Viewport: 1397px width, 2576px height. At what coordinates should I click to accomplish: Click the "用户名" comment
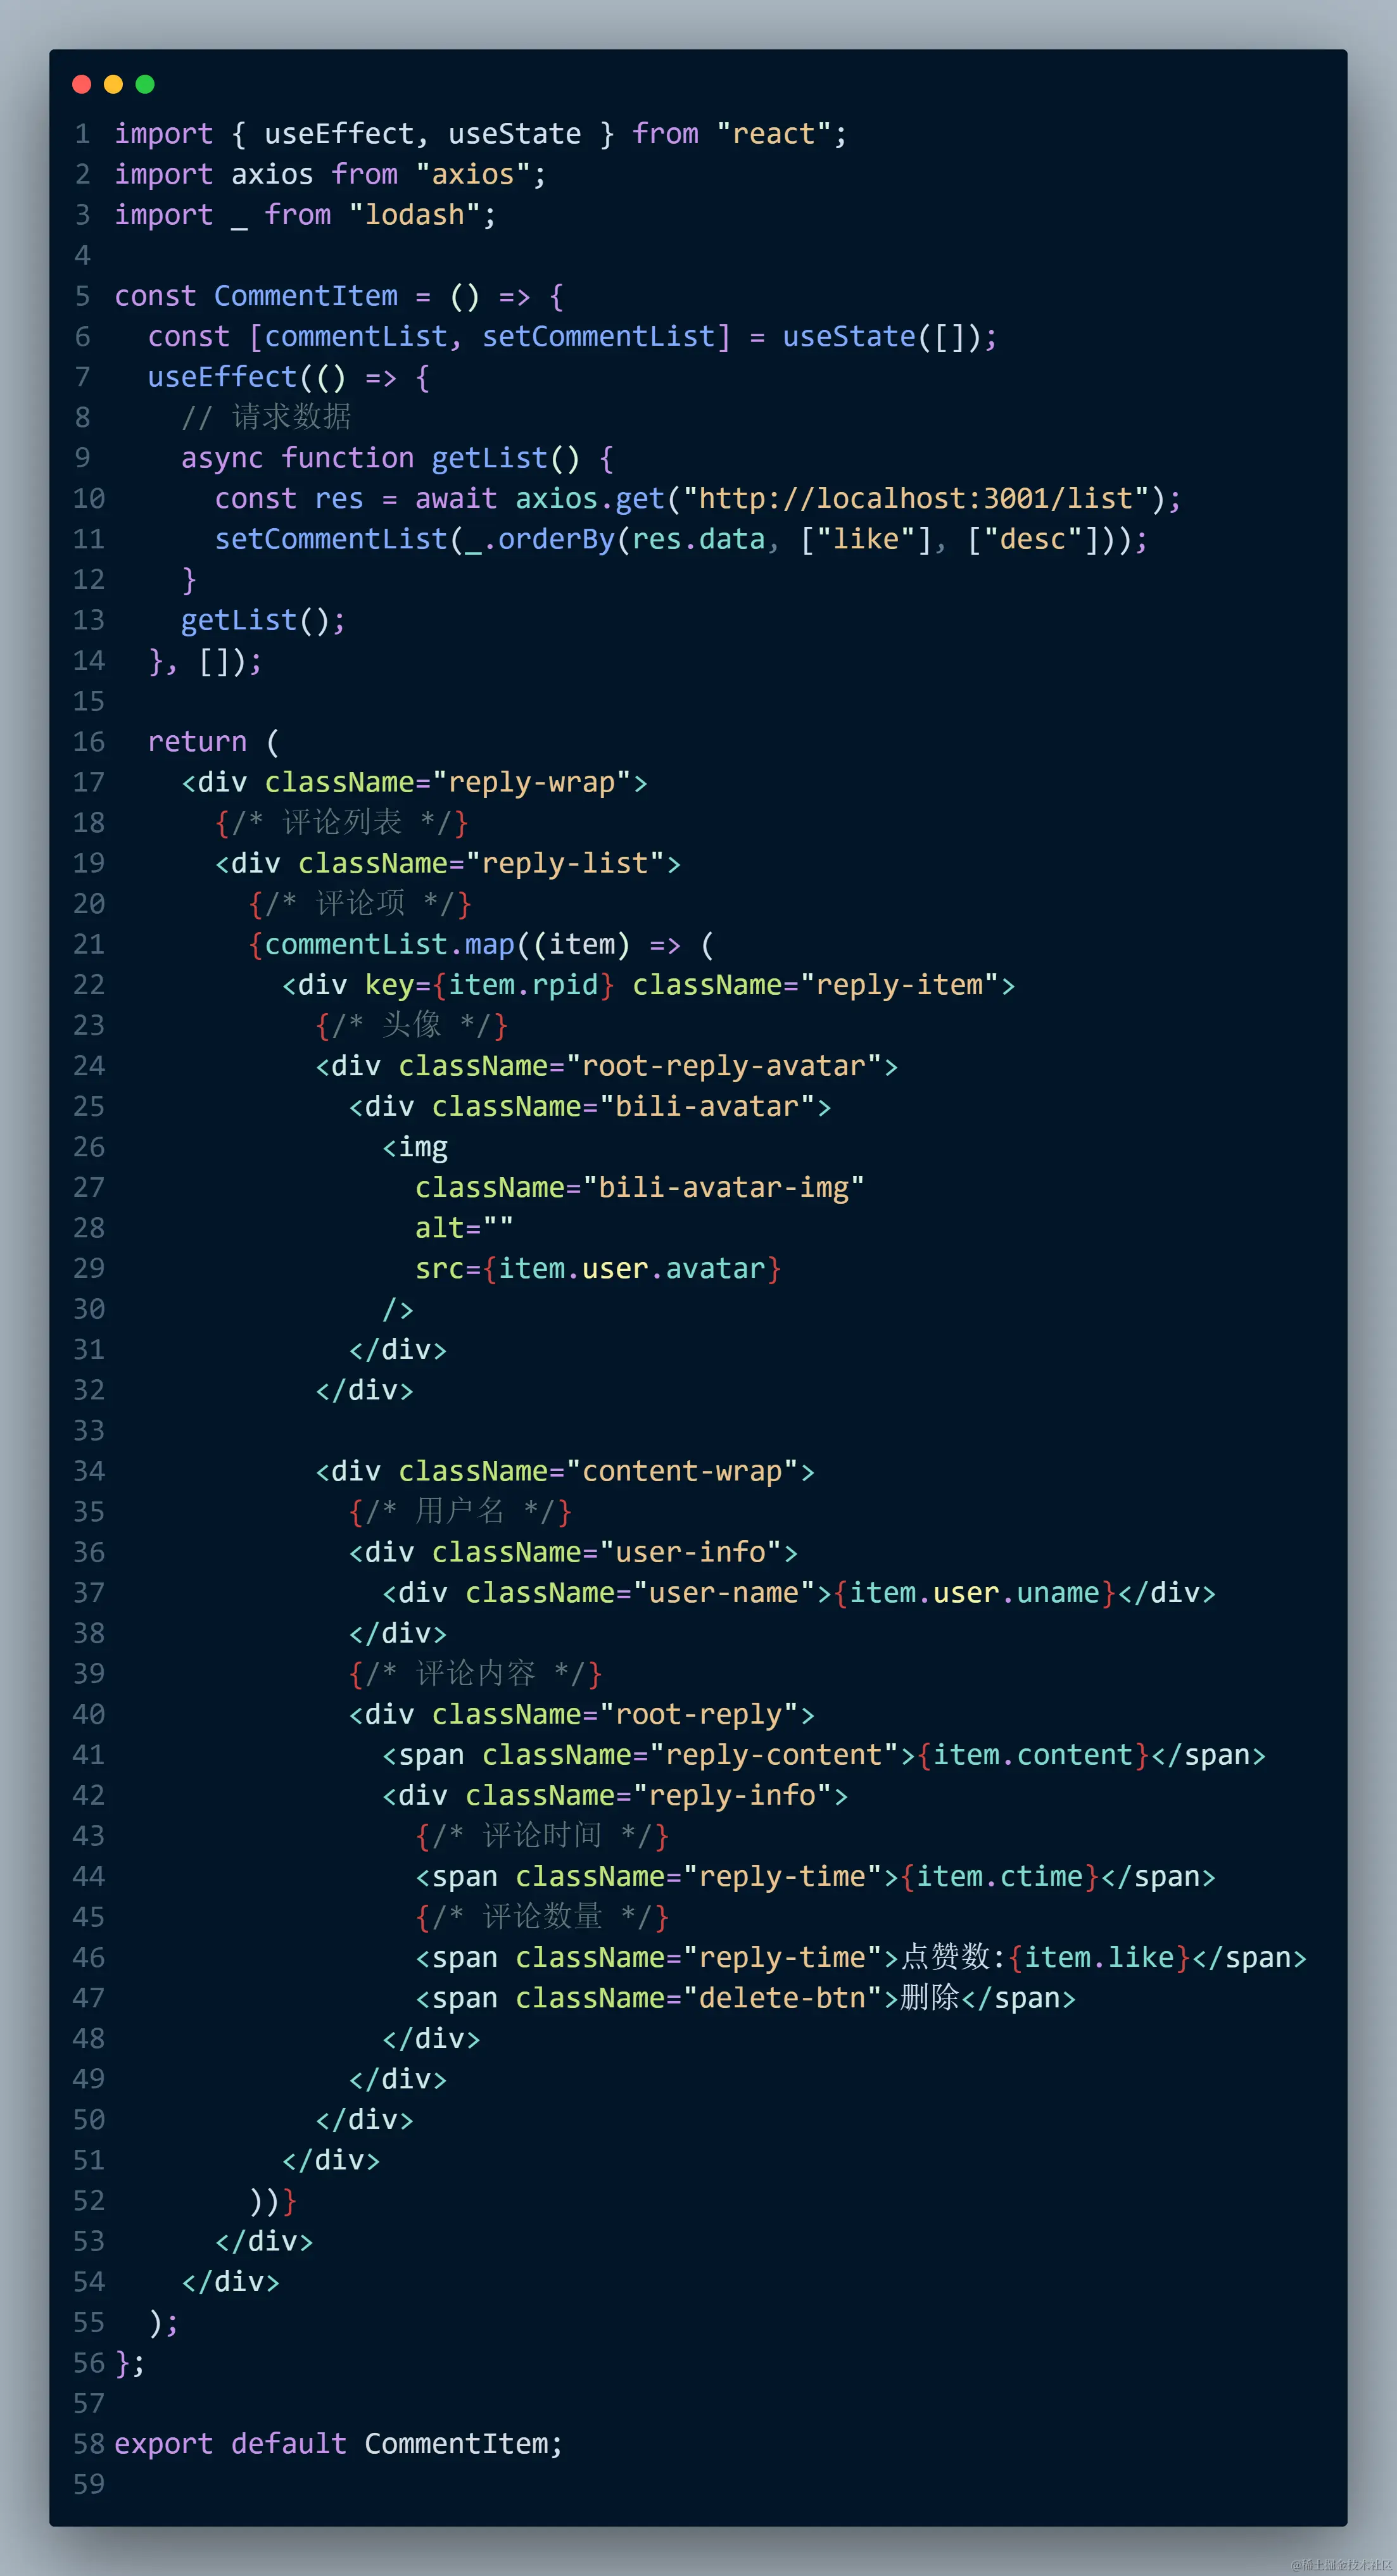tap(460, 1511)
